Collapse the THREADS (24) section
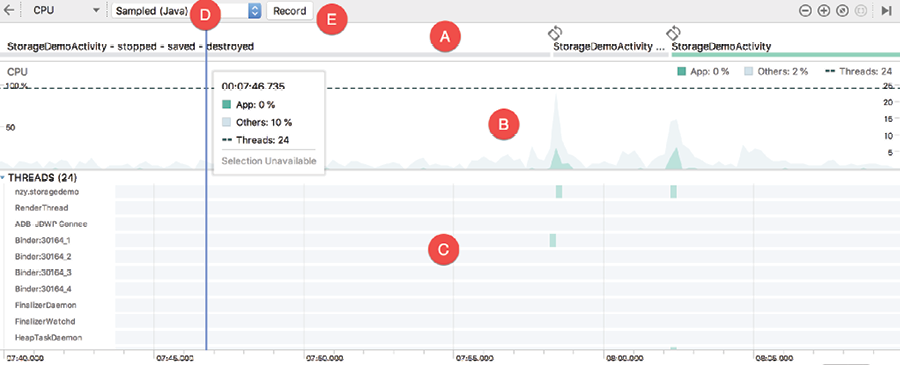Viewport: 900px width, 365px height. click(x=3, y=178)
